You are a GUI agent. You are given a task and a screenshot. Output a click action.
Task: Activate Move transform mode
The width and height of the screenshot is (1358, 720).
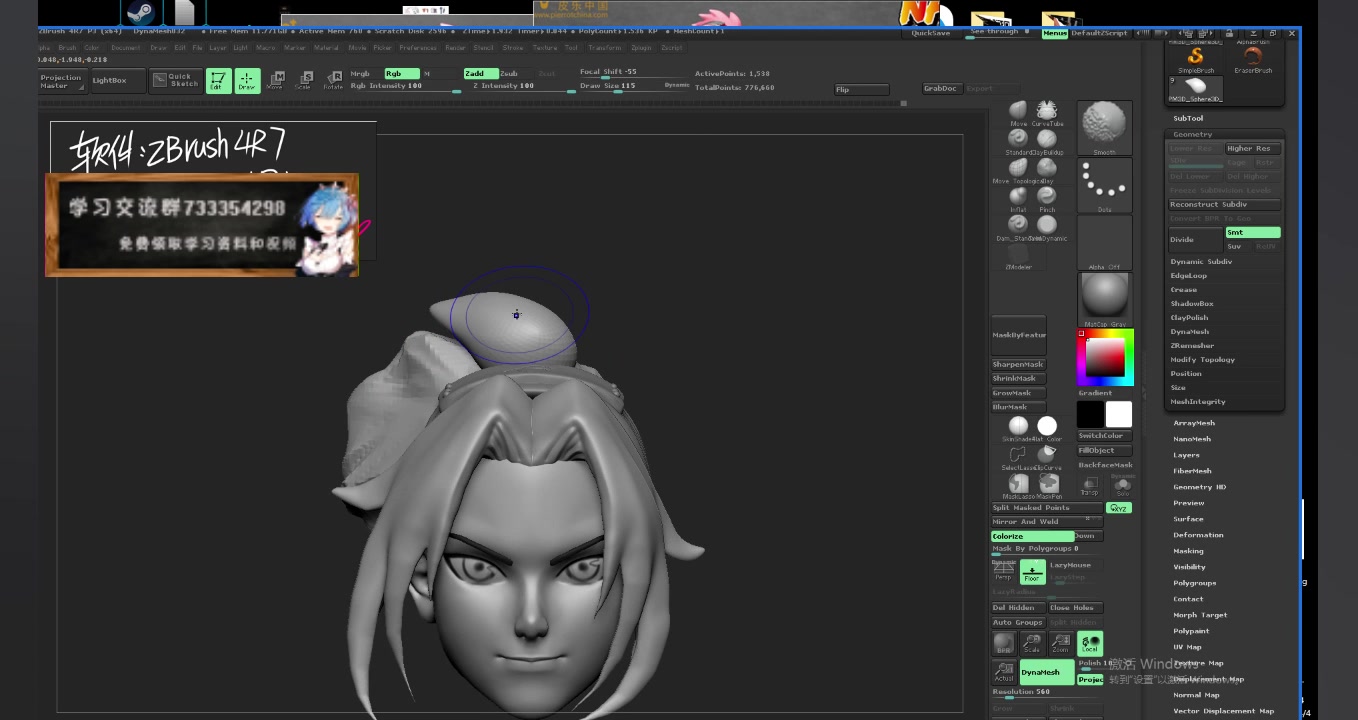coord(275,81)
